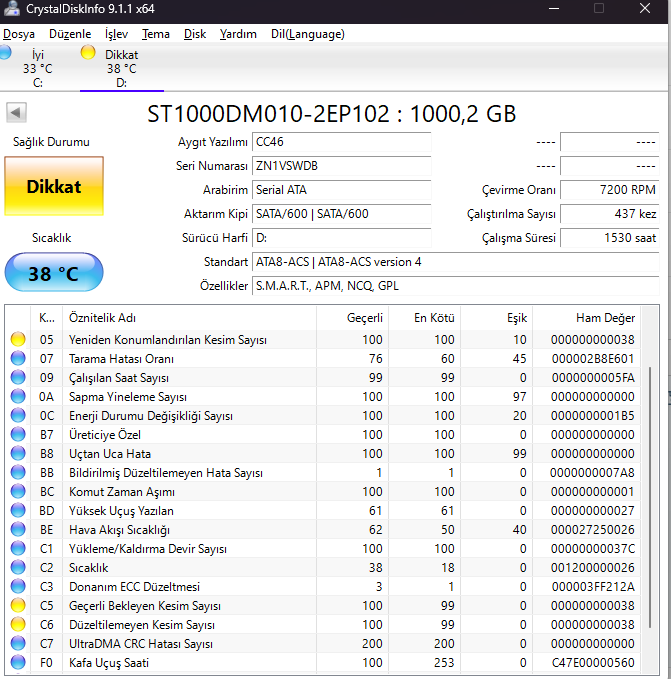
Task: Click blue status icon for attribute BB
Action: (18, 472)
